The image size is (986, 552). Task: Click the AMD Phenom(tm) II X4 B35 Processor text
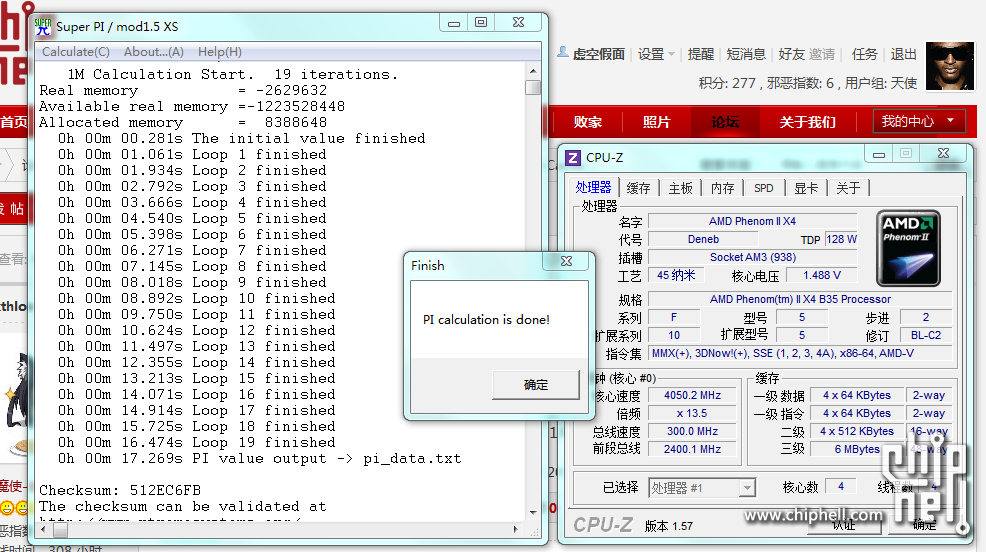800,299
